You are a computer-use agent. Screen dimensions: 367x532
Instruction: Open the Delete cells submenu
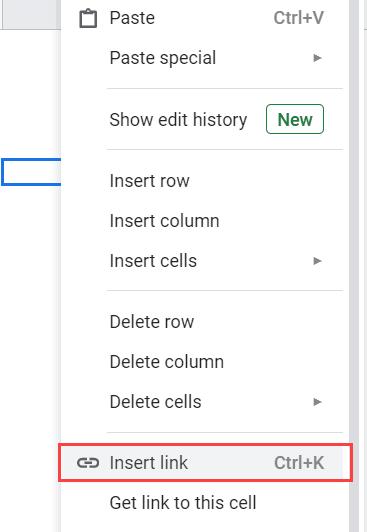click(x=205, y=402)
